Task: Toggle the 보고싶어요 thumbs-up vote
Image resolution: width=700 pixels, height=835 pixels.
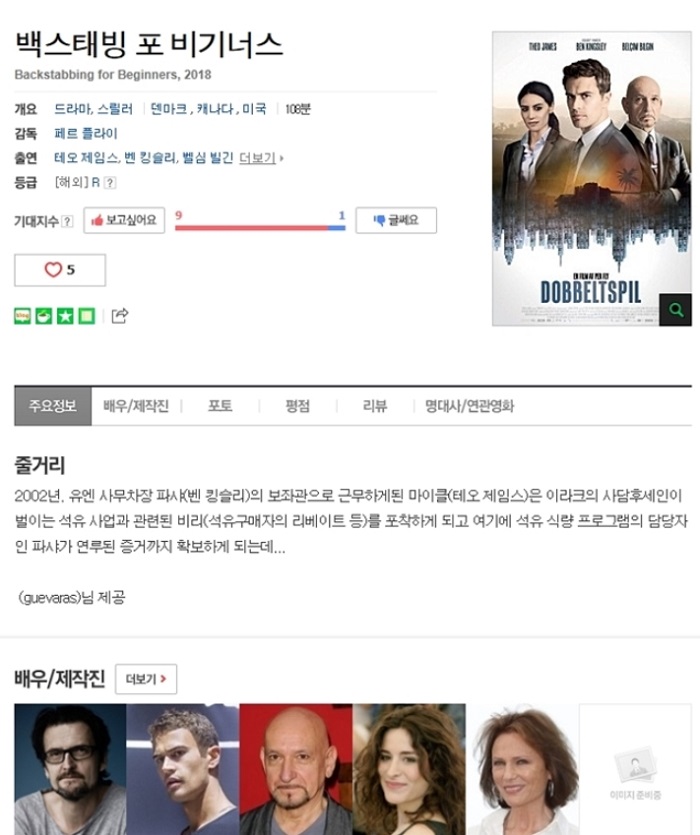Action: coord(124,220)
